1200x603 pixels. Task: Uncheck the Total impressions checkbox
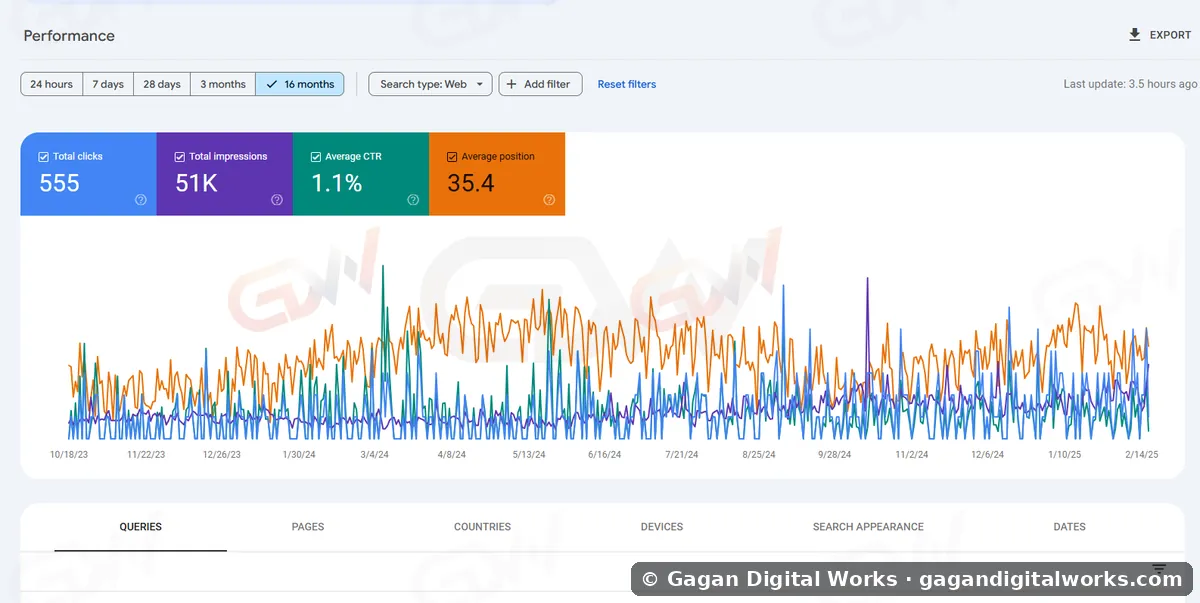tap(180, 157)
